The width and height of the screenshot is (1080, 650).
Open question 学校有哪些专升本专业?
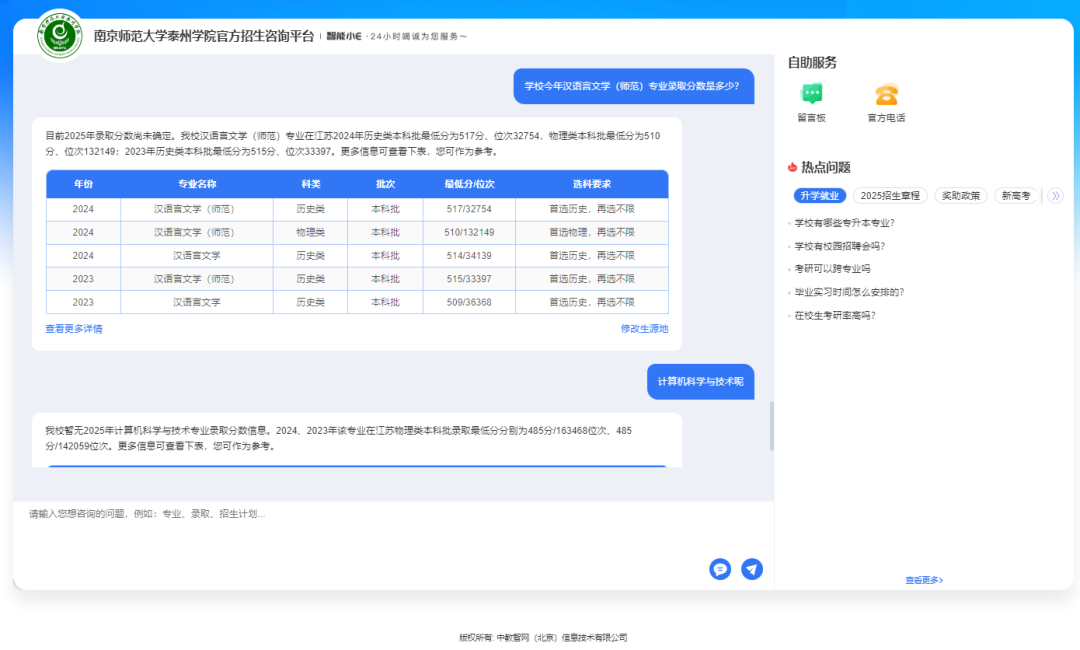click(x=844, y=223)
